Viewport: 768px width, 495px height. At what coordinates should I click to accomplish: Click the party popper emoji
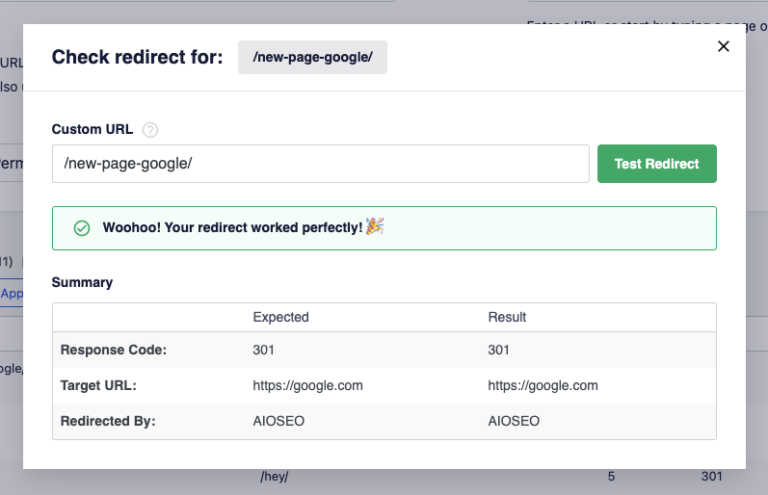374,227
